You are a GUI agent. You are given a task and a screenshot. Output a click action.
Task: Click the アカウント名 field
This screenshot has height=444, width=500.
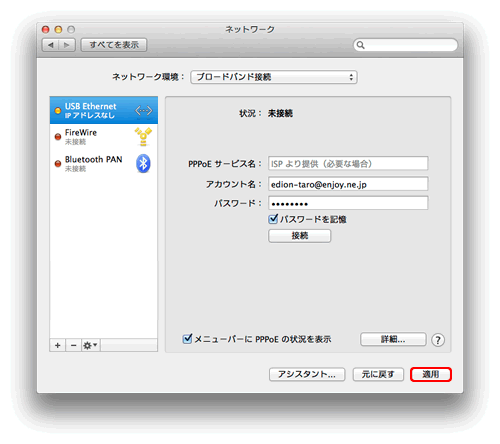point(348,184)
